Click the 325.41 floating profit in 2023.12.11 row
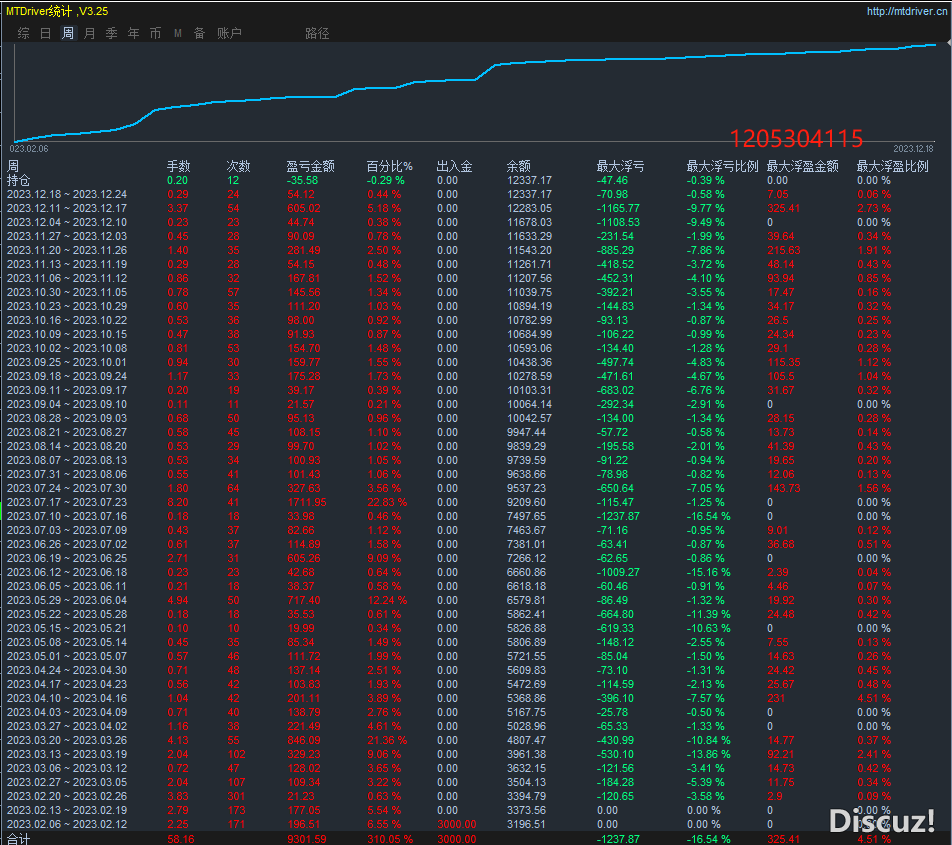Viewport: 952px width, 845px height. [x=784, y=208]
